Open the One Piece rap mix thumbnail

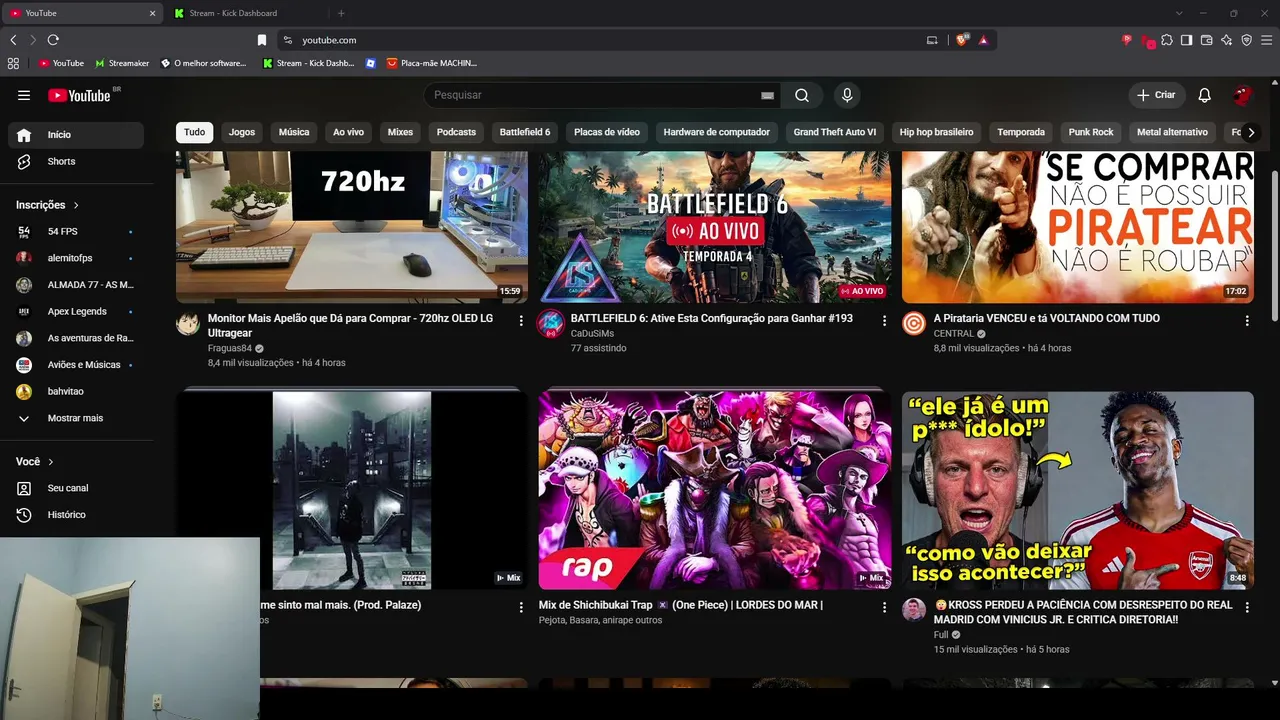715,490
